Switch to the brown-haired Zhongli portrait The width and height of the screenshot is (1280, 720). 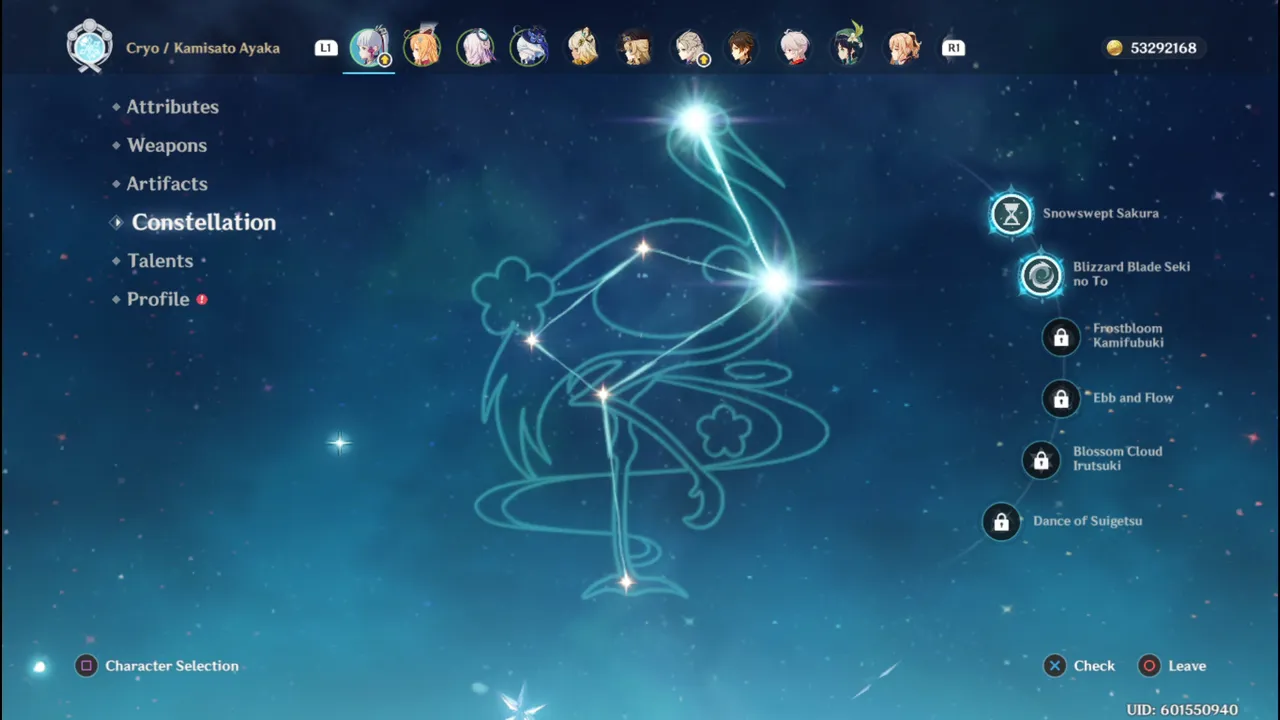tap(742, 47)
